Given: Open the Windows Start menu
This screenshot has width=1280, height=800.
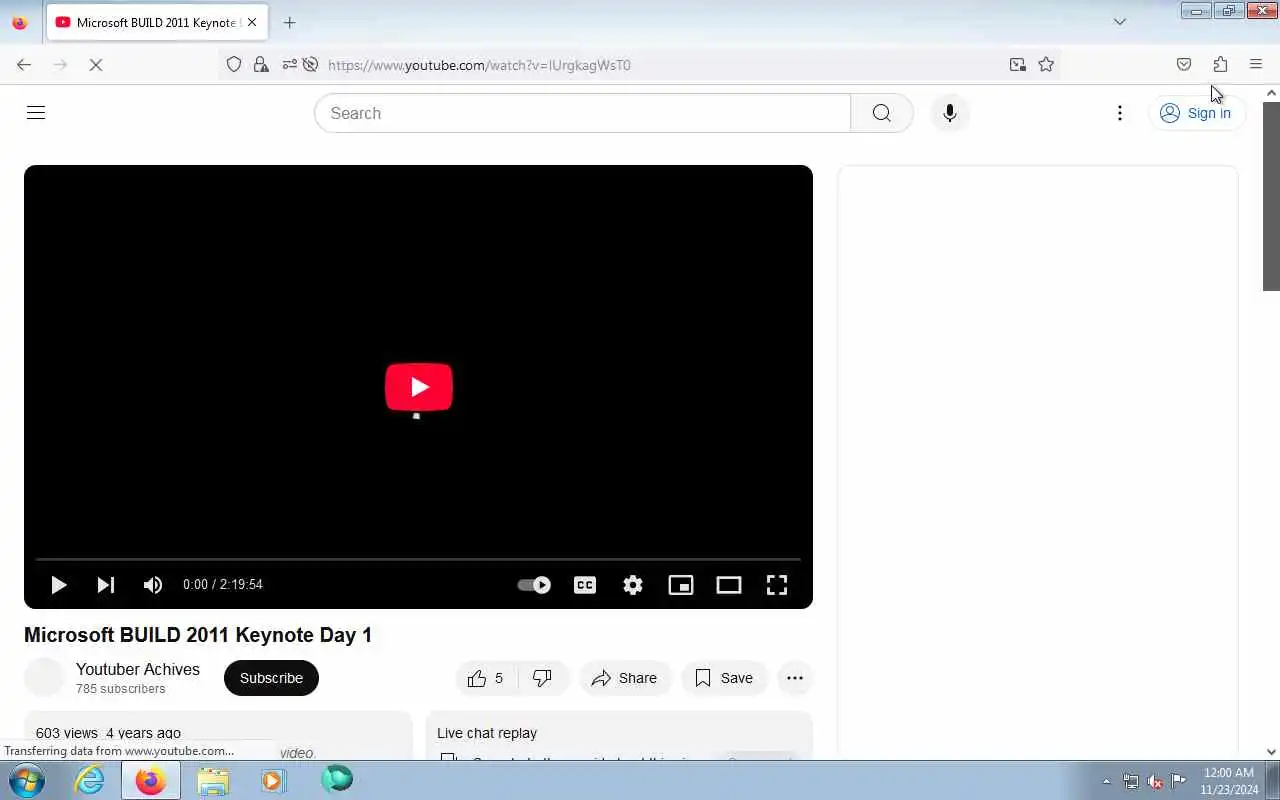Looking at the screenshot, I should (26, 780).
